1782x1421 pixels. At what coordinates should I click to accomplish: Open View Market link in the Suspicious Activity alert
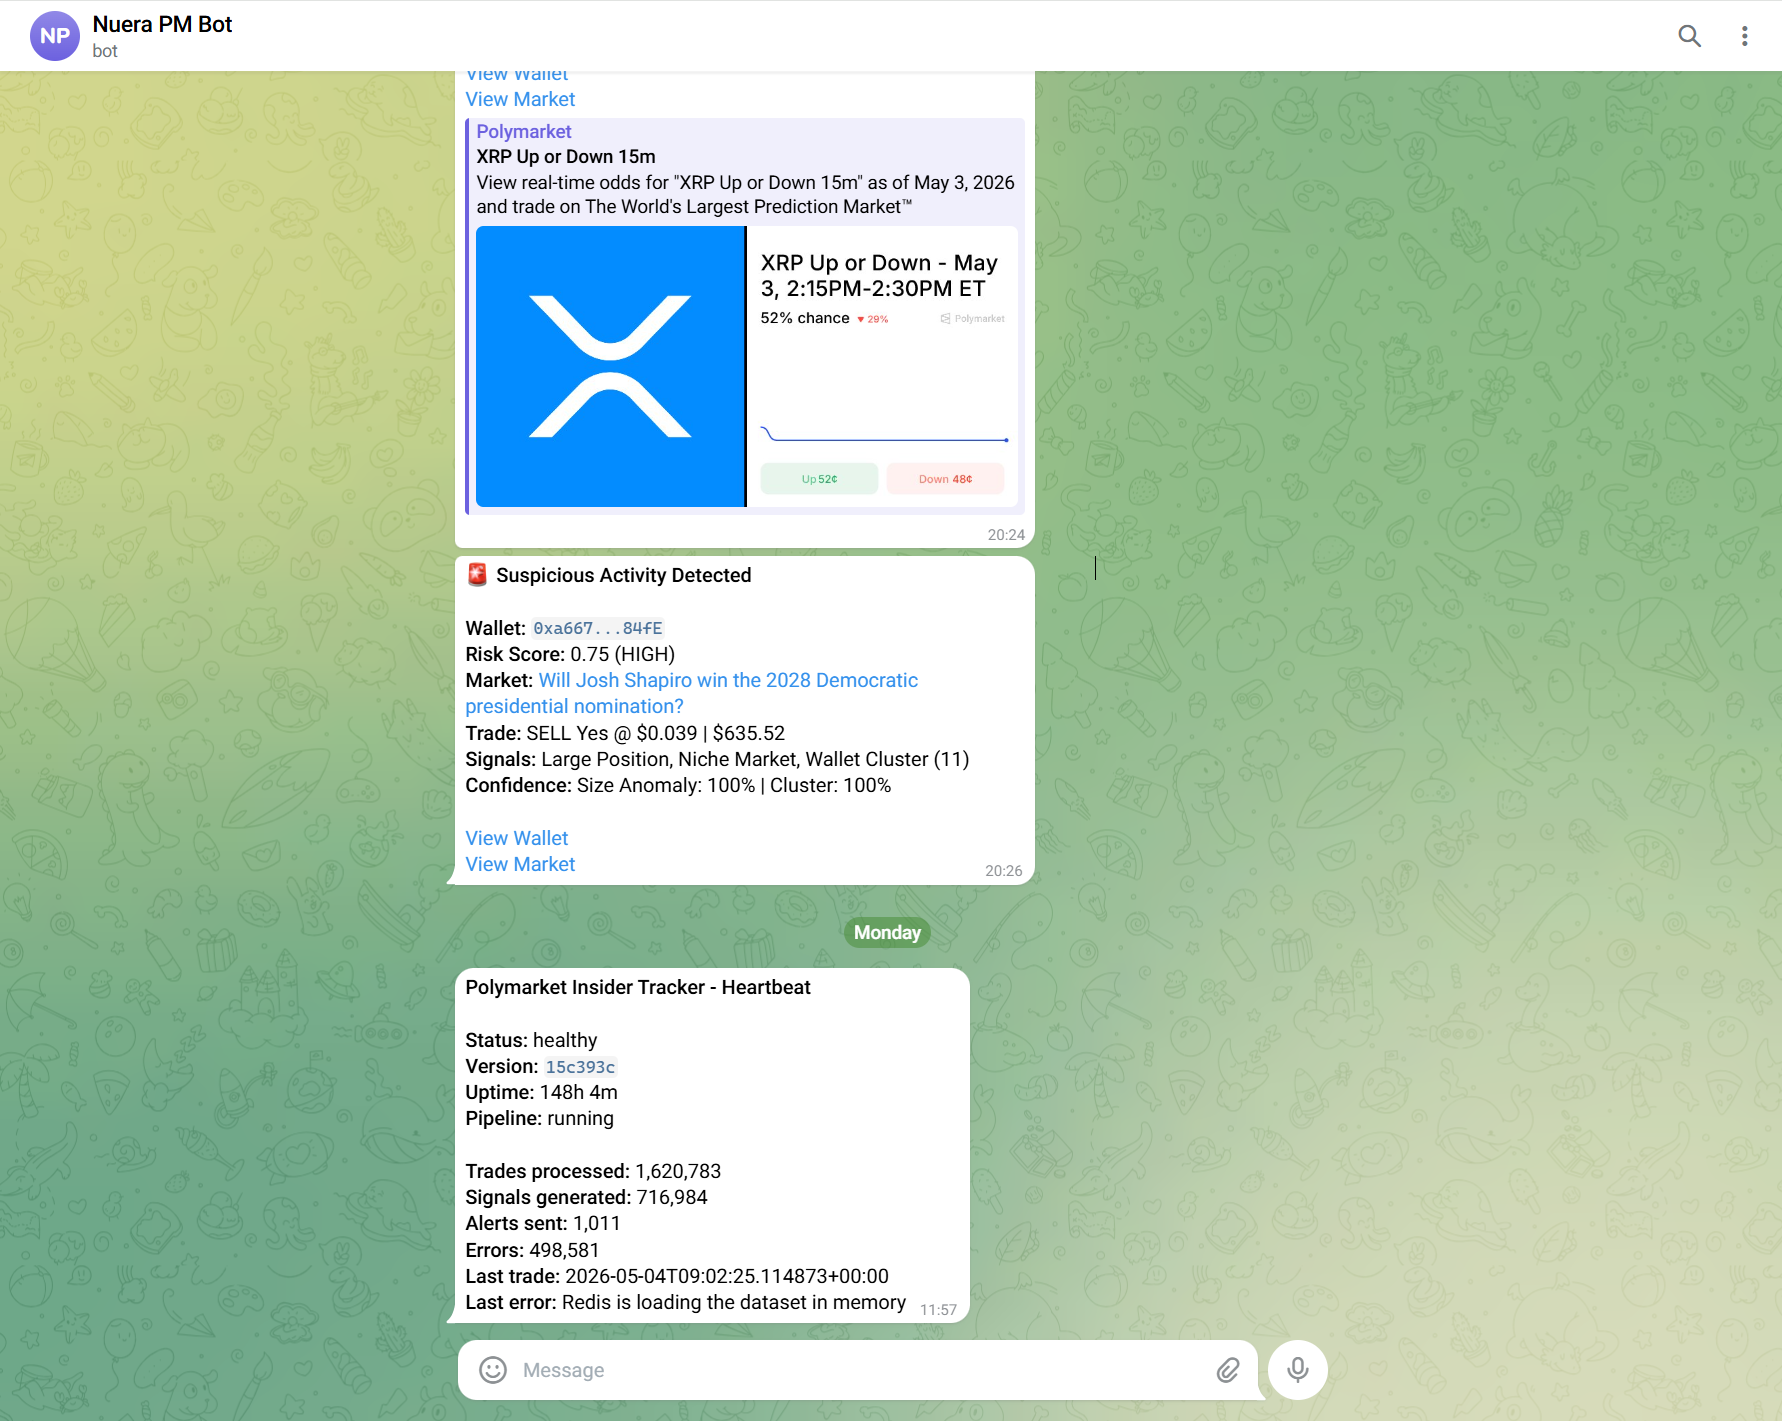pos(520,864)
